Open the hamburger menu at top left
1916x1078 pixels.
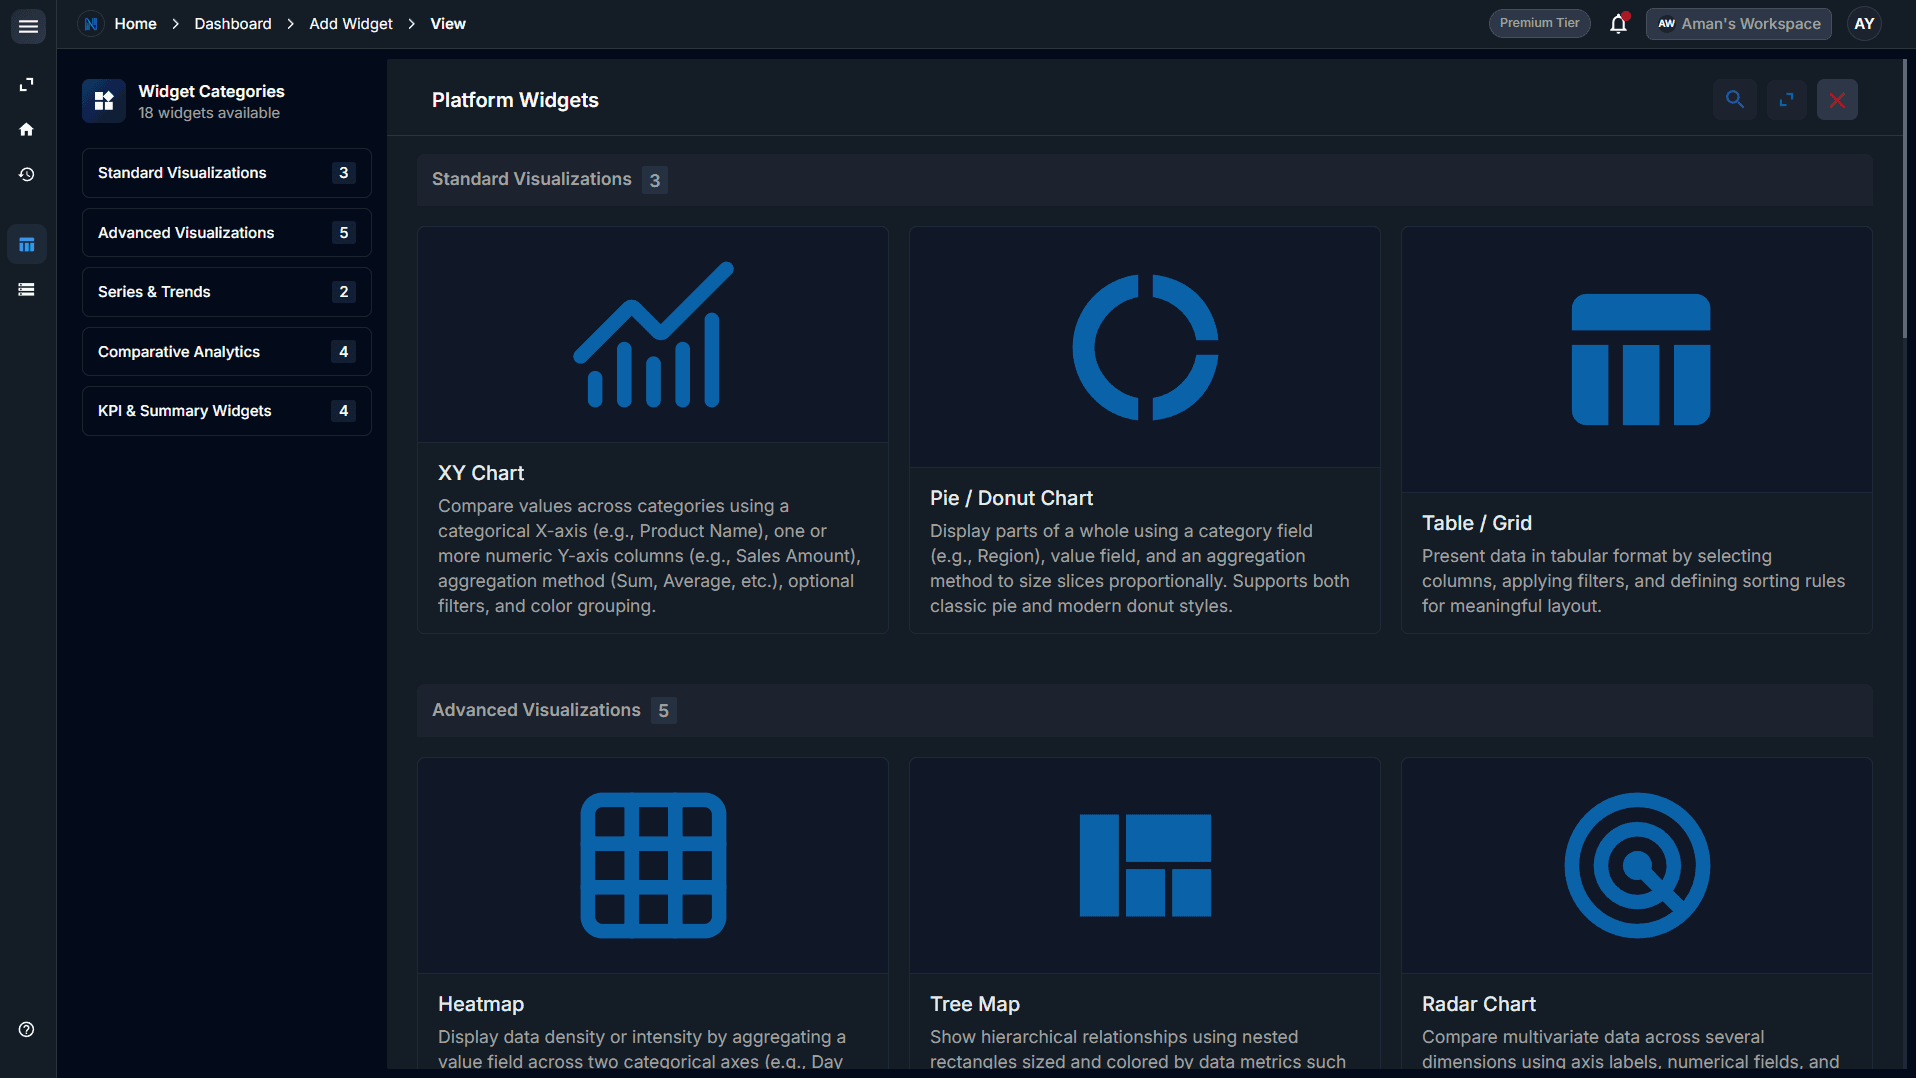28,26
